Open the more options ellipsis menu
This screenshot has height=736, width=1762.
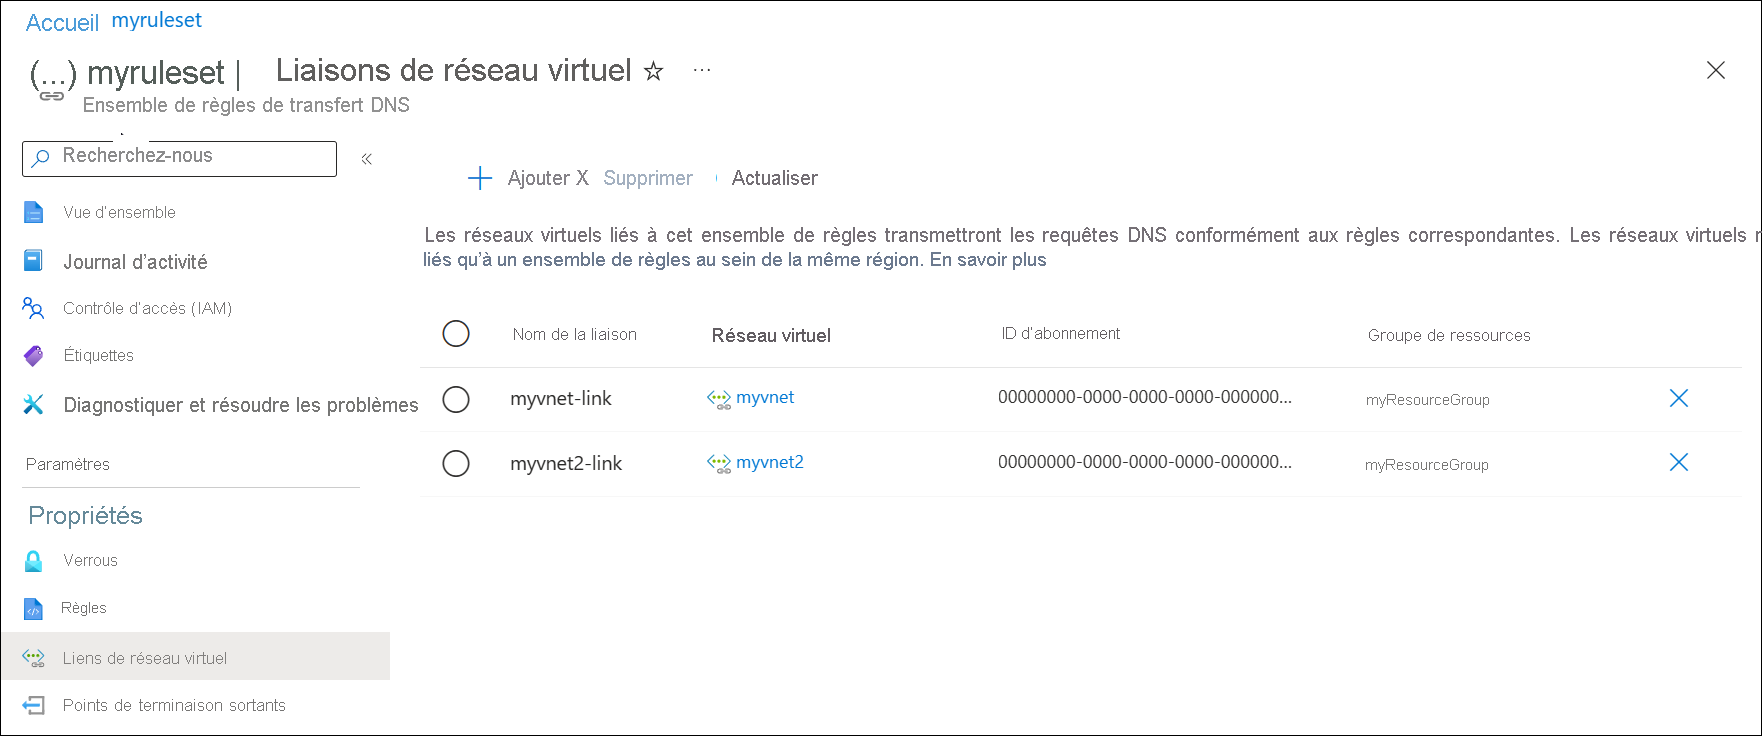(x=702, y=70)
